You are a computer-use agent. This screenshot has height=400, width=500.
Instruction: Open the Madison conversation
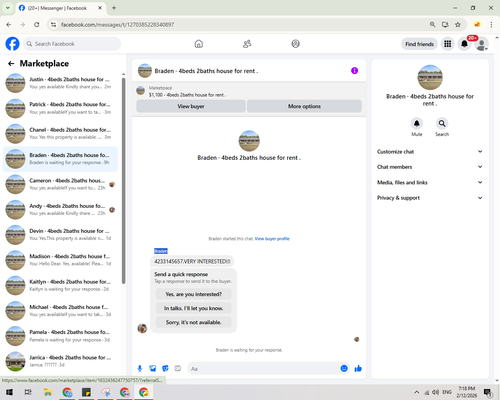[x=60, y=260]
